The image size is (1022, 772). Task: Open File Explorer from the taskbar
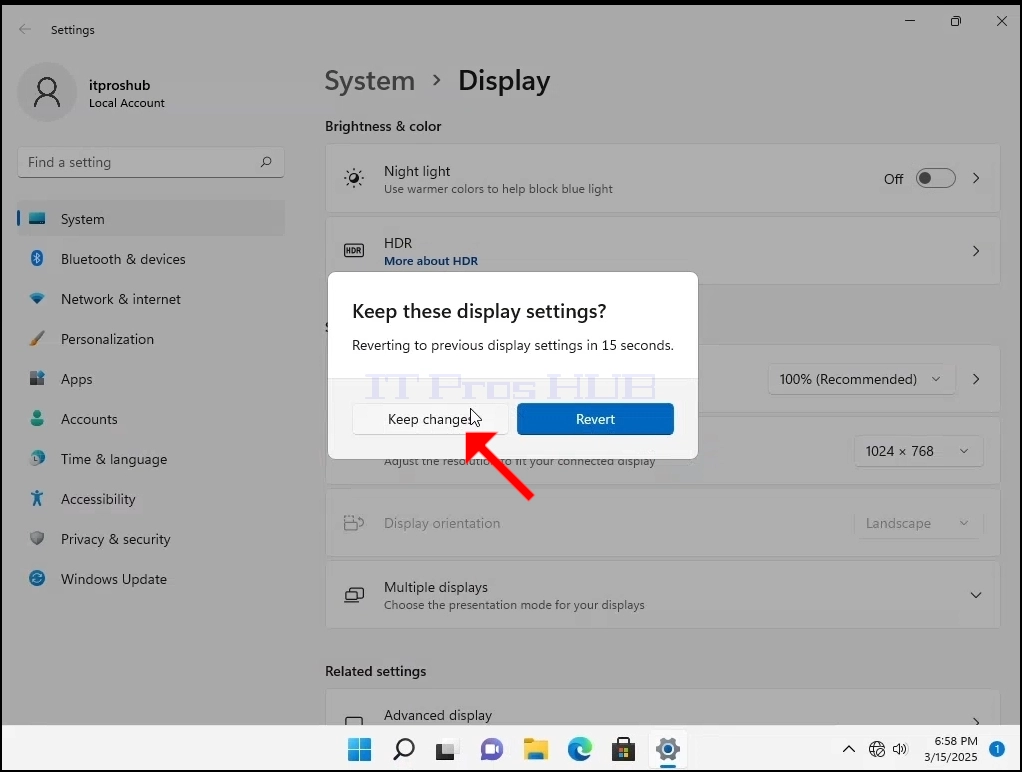(536, 750)
